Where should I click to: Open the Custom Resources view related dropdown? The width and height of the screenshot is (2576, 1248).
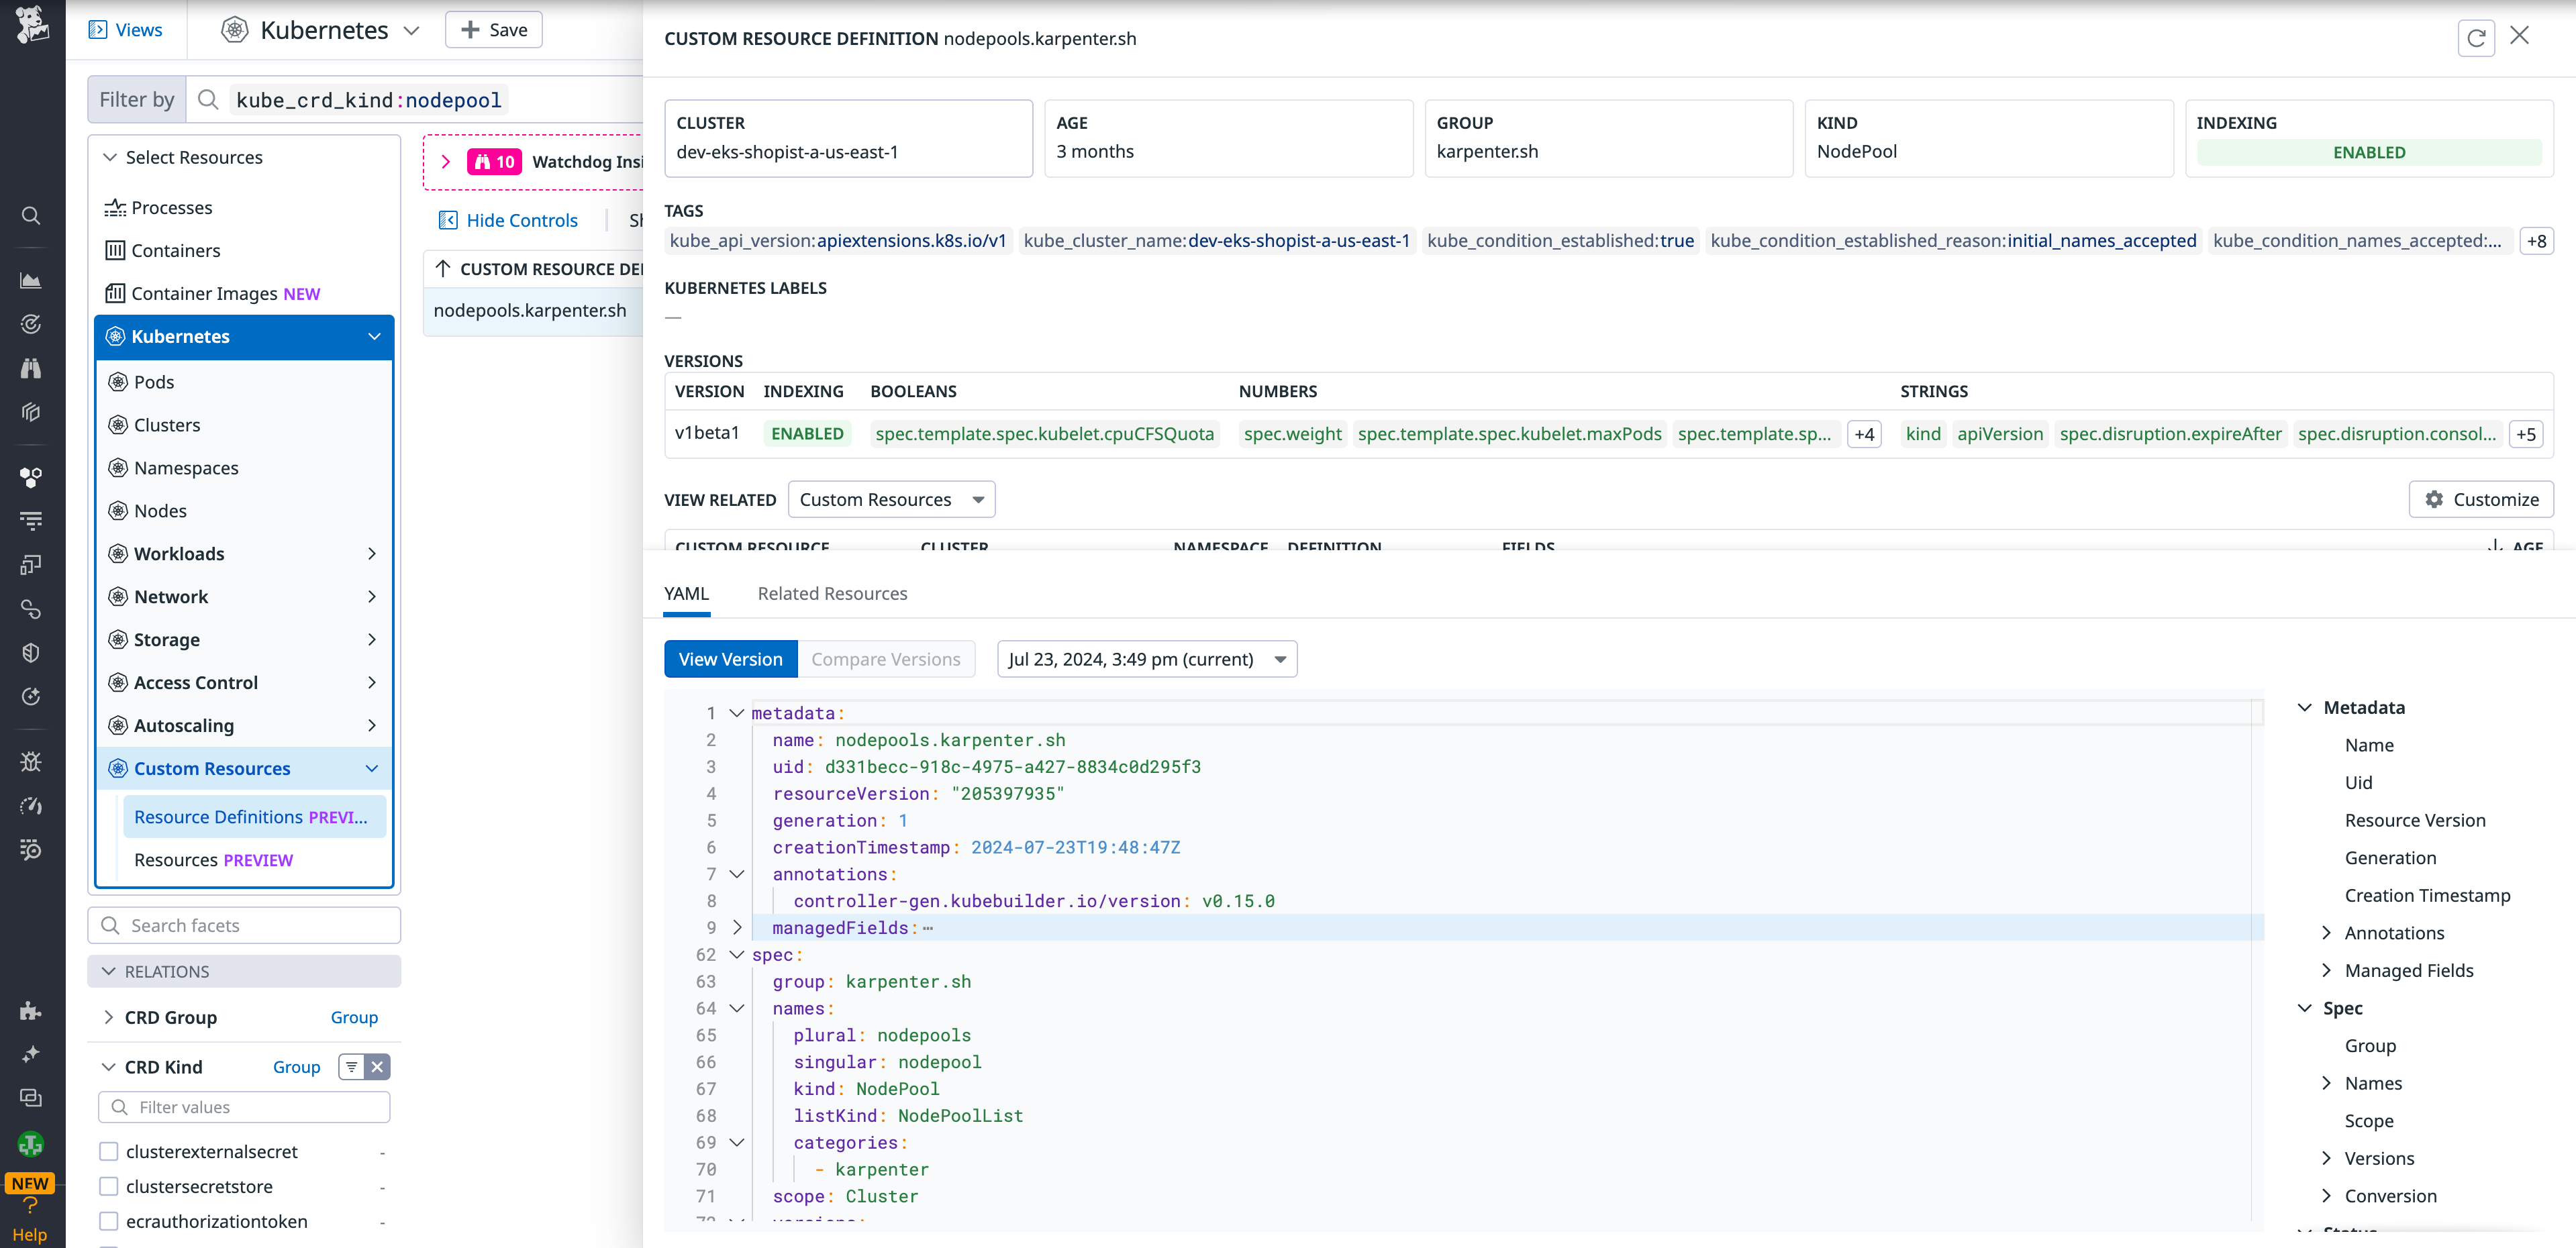[x=891, y=499]
